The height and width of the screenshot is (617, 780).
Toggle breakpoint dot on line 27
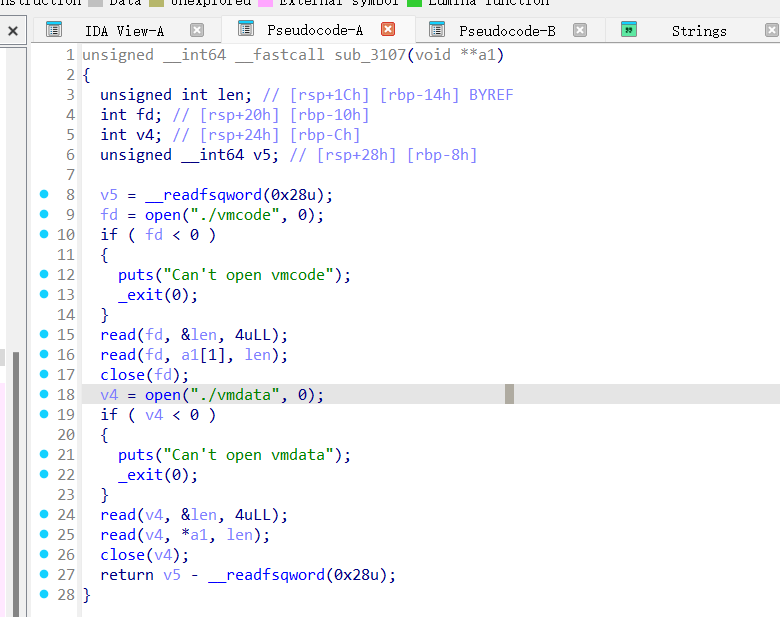[43, 574]
